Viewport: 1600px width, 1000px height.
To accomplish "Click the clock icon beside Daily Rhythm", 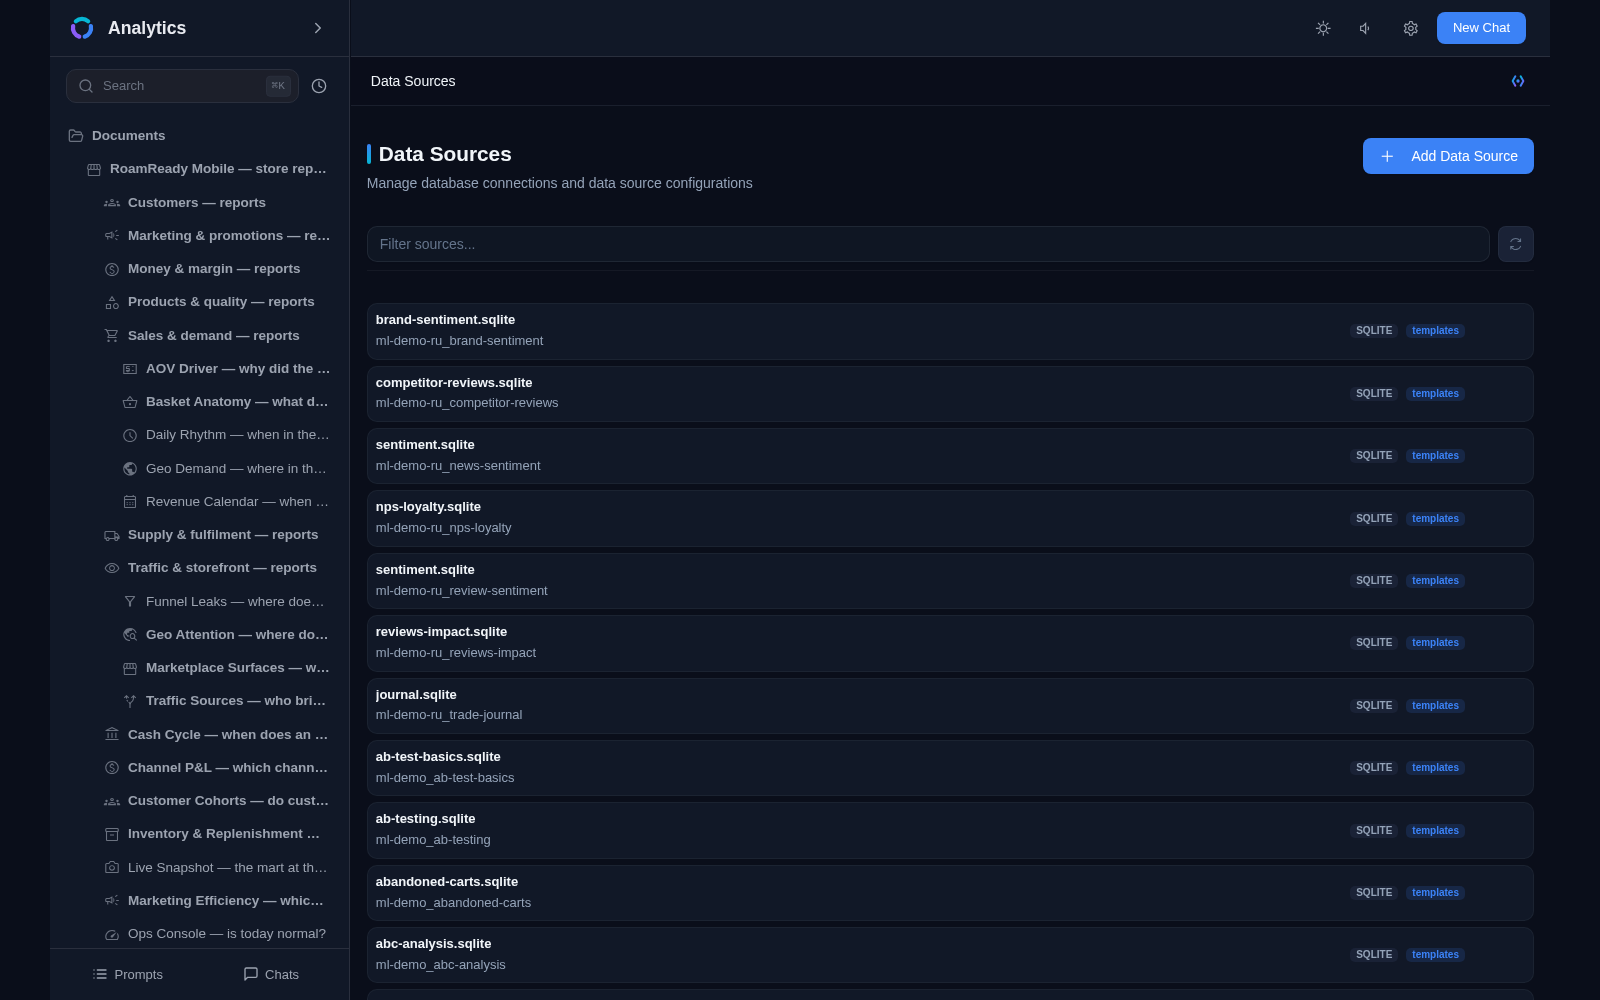I will [130, 435].
